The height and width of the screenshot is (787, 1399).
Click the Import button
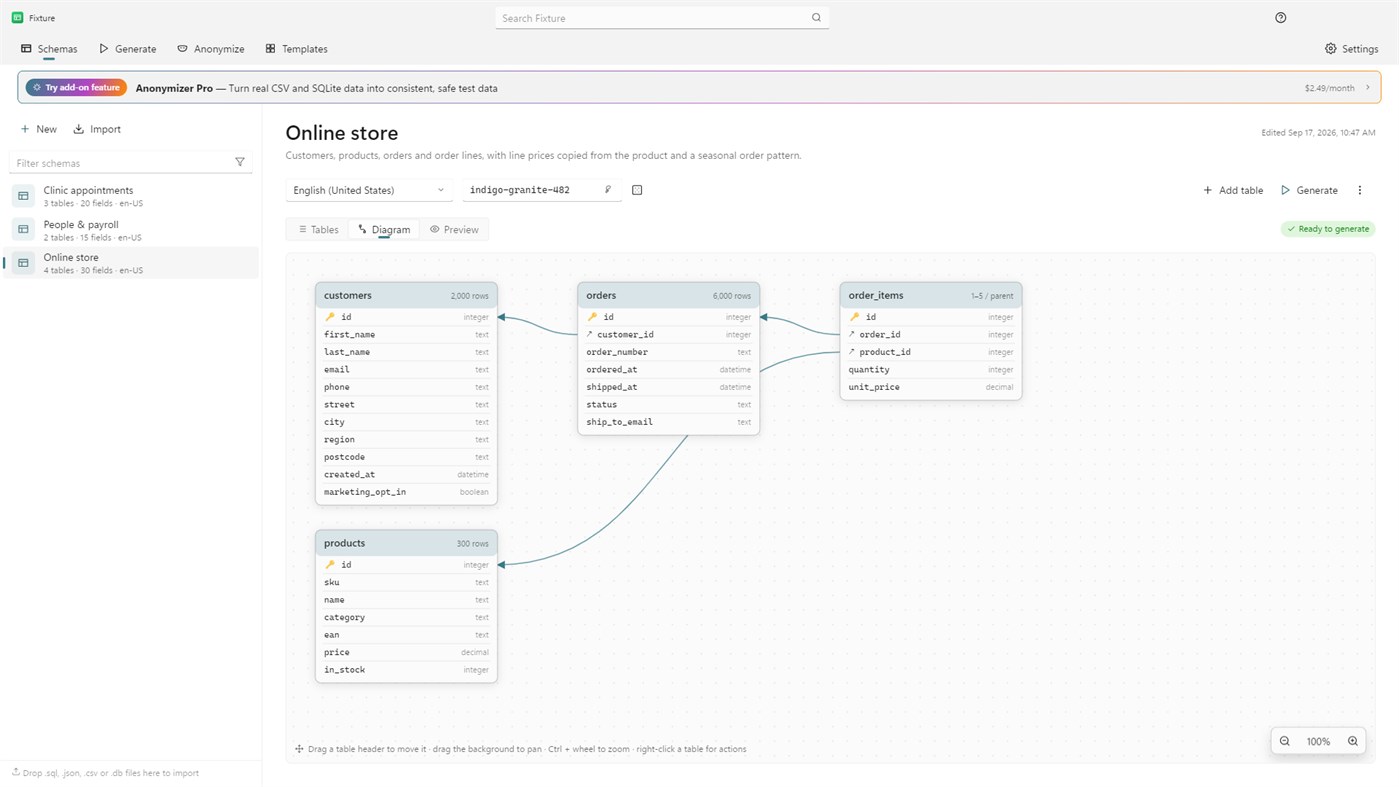(x=97, y=129)
